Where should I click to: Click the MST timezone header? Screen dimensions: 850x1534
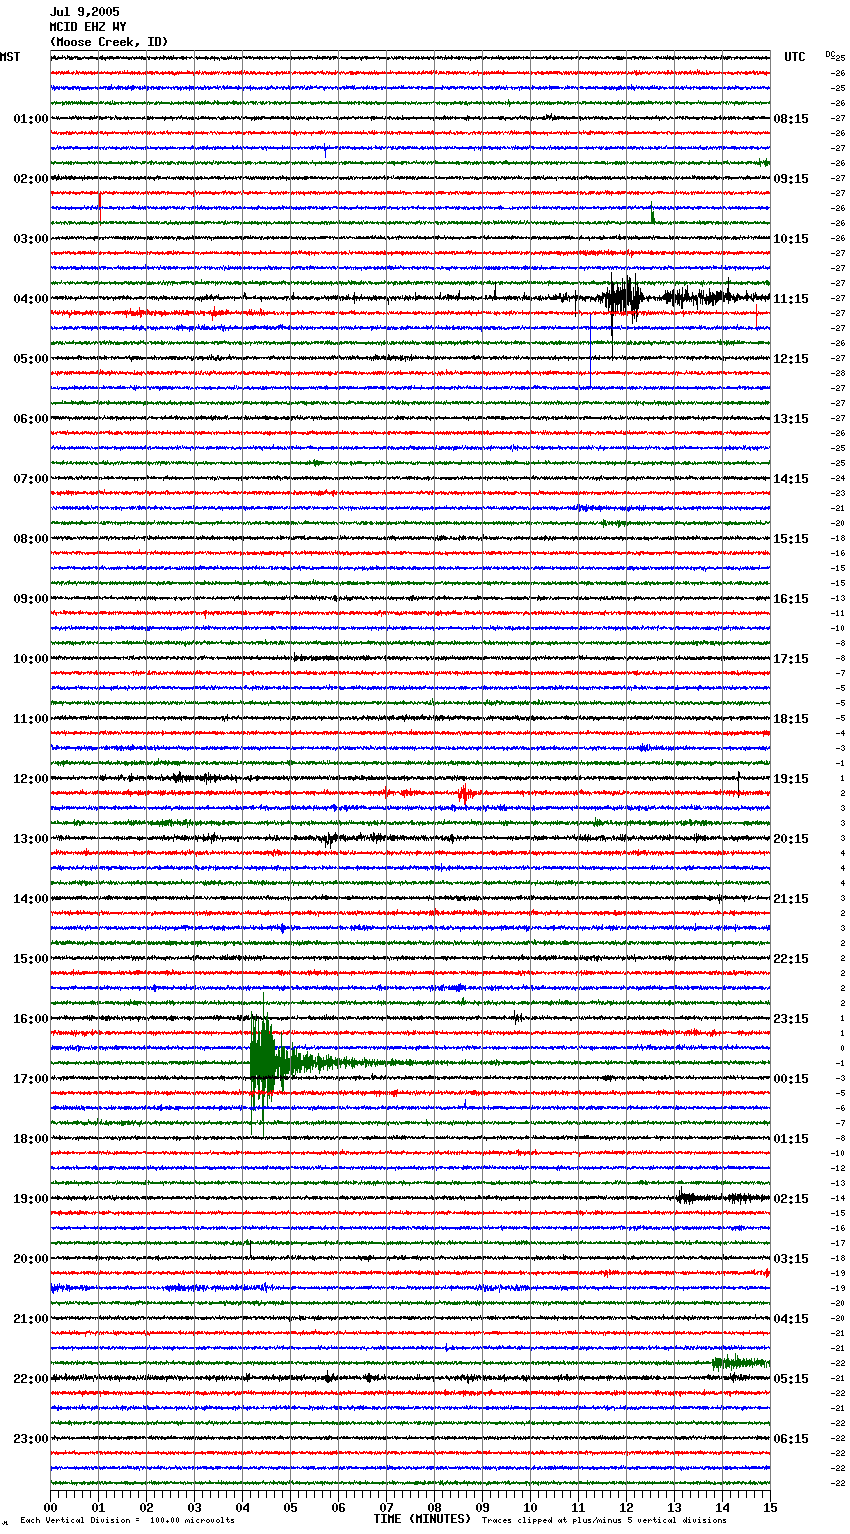point(10,57)
